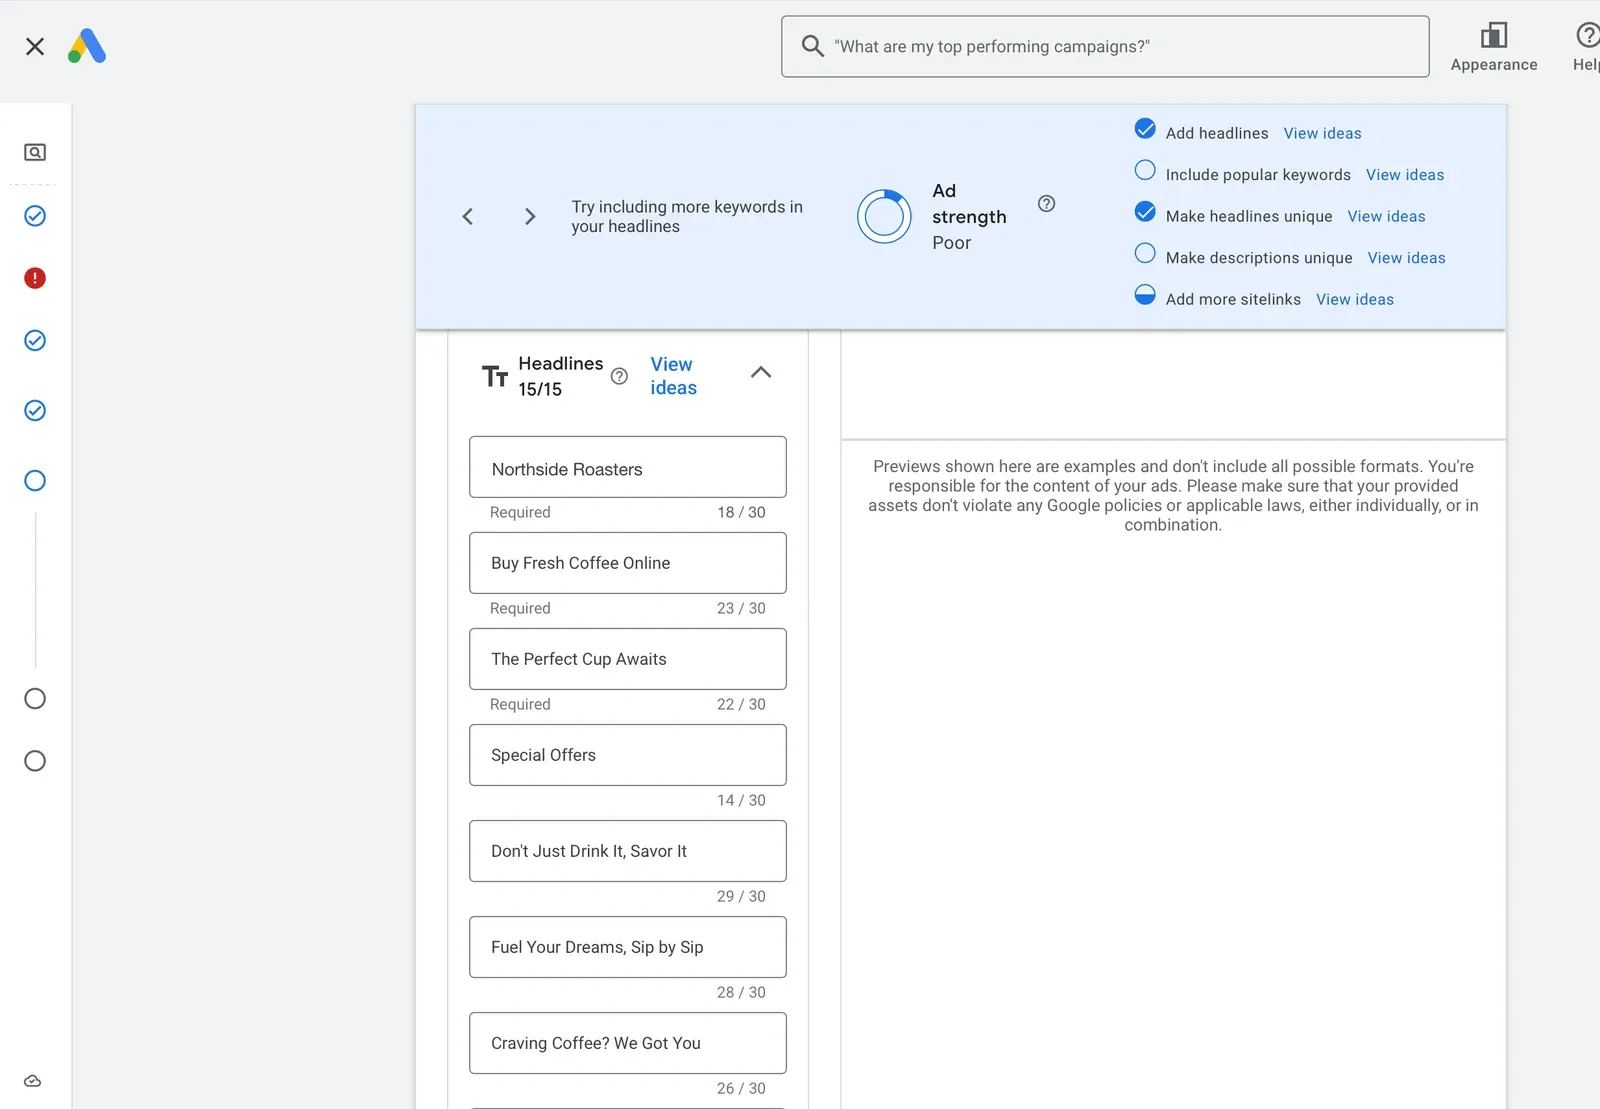This screenshot has height=1109, width=1600.
Task: Click the search magnifier icon
Action: point(813,46)
